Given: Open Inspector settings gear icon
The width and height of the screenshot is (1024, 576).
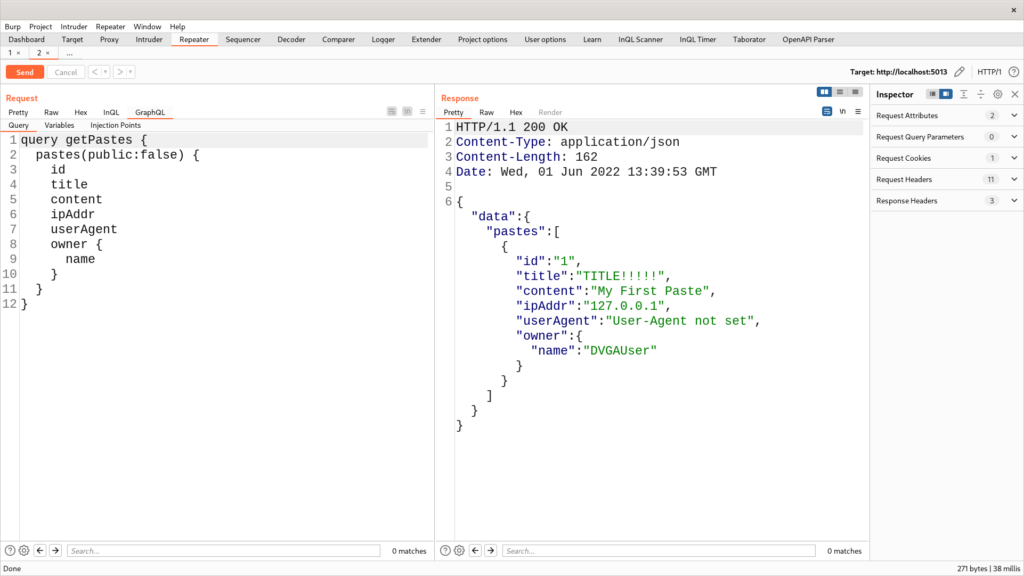Looking at the screenshot, I should click(x=997, y=94).
